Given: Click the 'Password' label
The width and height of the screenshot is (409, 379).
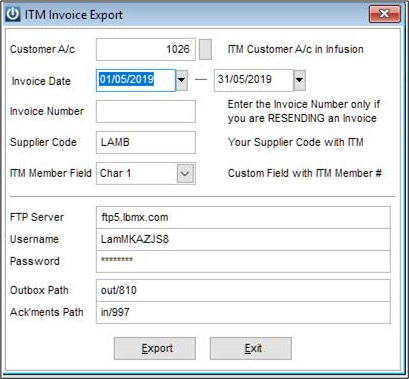Looking at the screenshot, I should 35,261.
